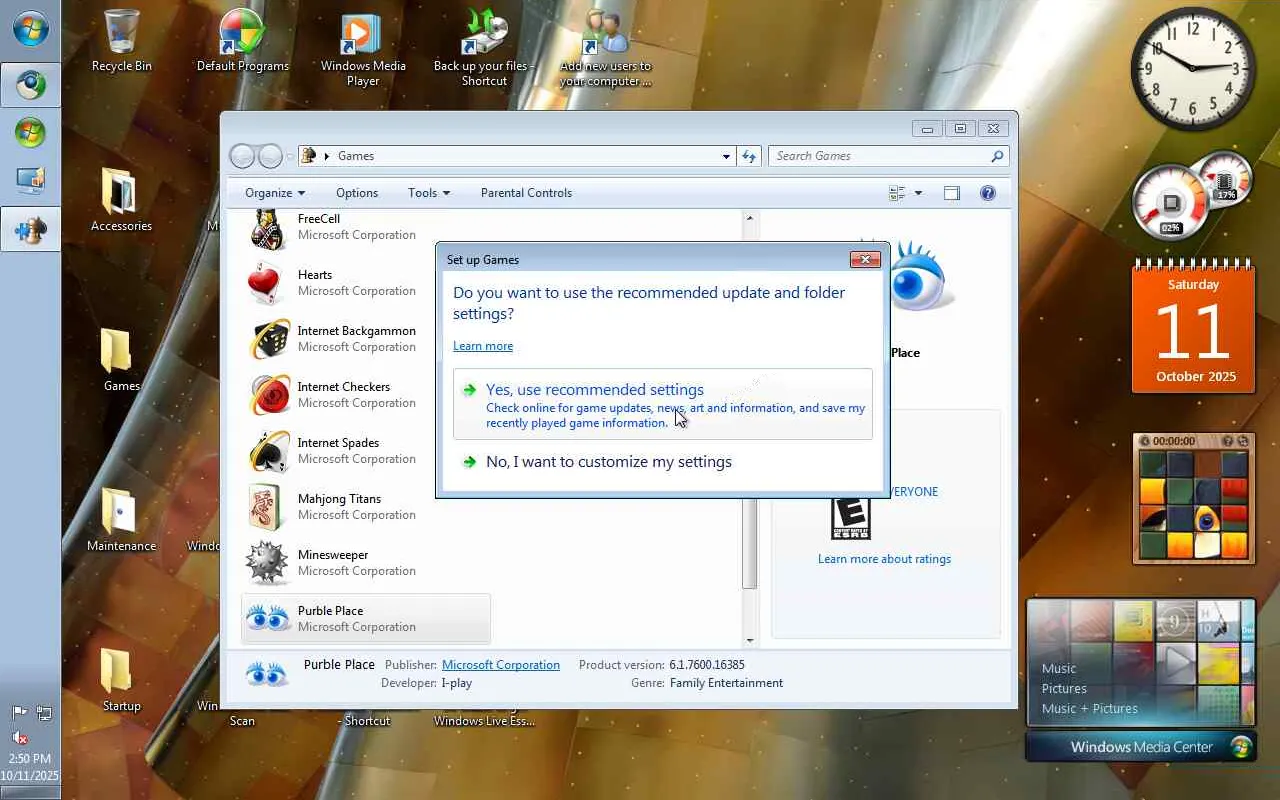This screenshot has height=800, width=1280.
Task: Click the blue orb taskbar icon below Start
Action: tap(30, 84)
